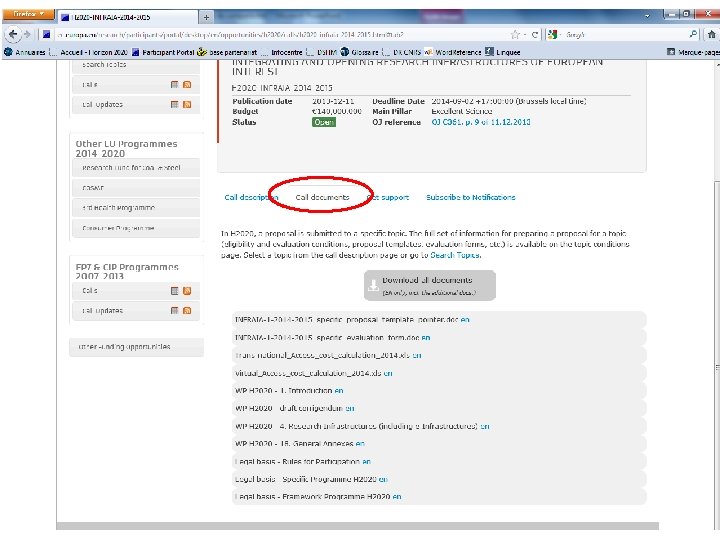Open 3rd Health Programme sidebar item
Viewport: 720px width, 540px height.
[x=136, y=208]
